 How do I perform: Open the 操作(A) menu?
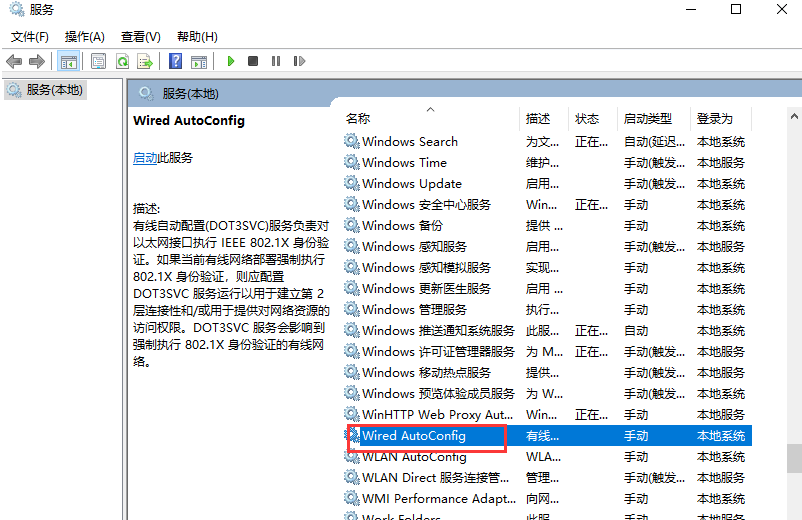(85, 37)
